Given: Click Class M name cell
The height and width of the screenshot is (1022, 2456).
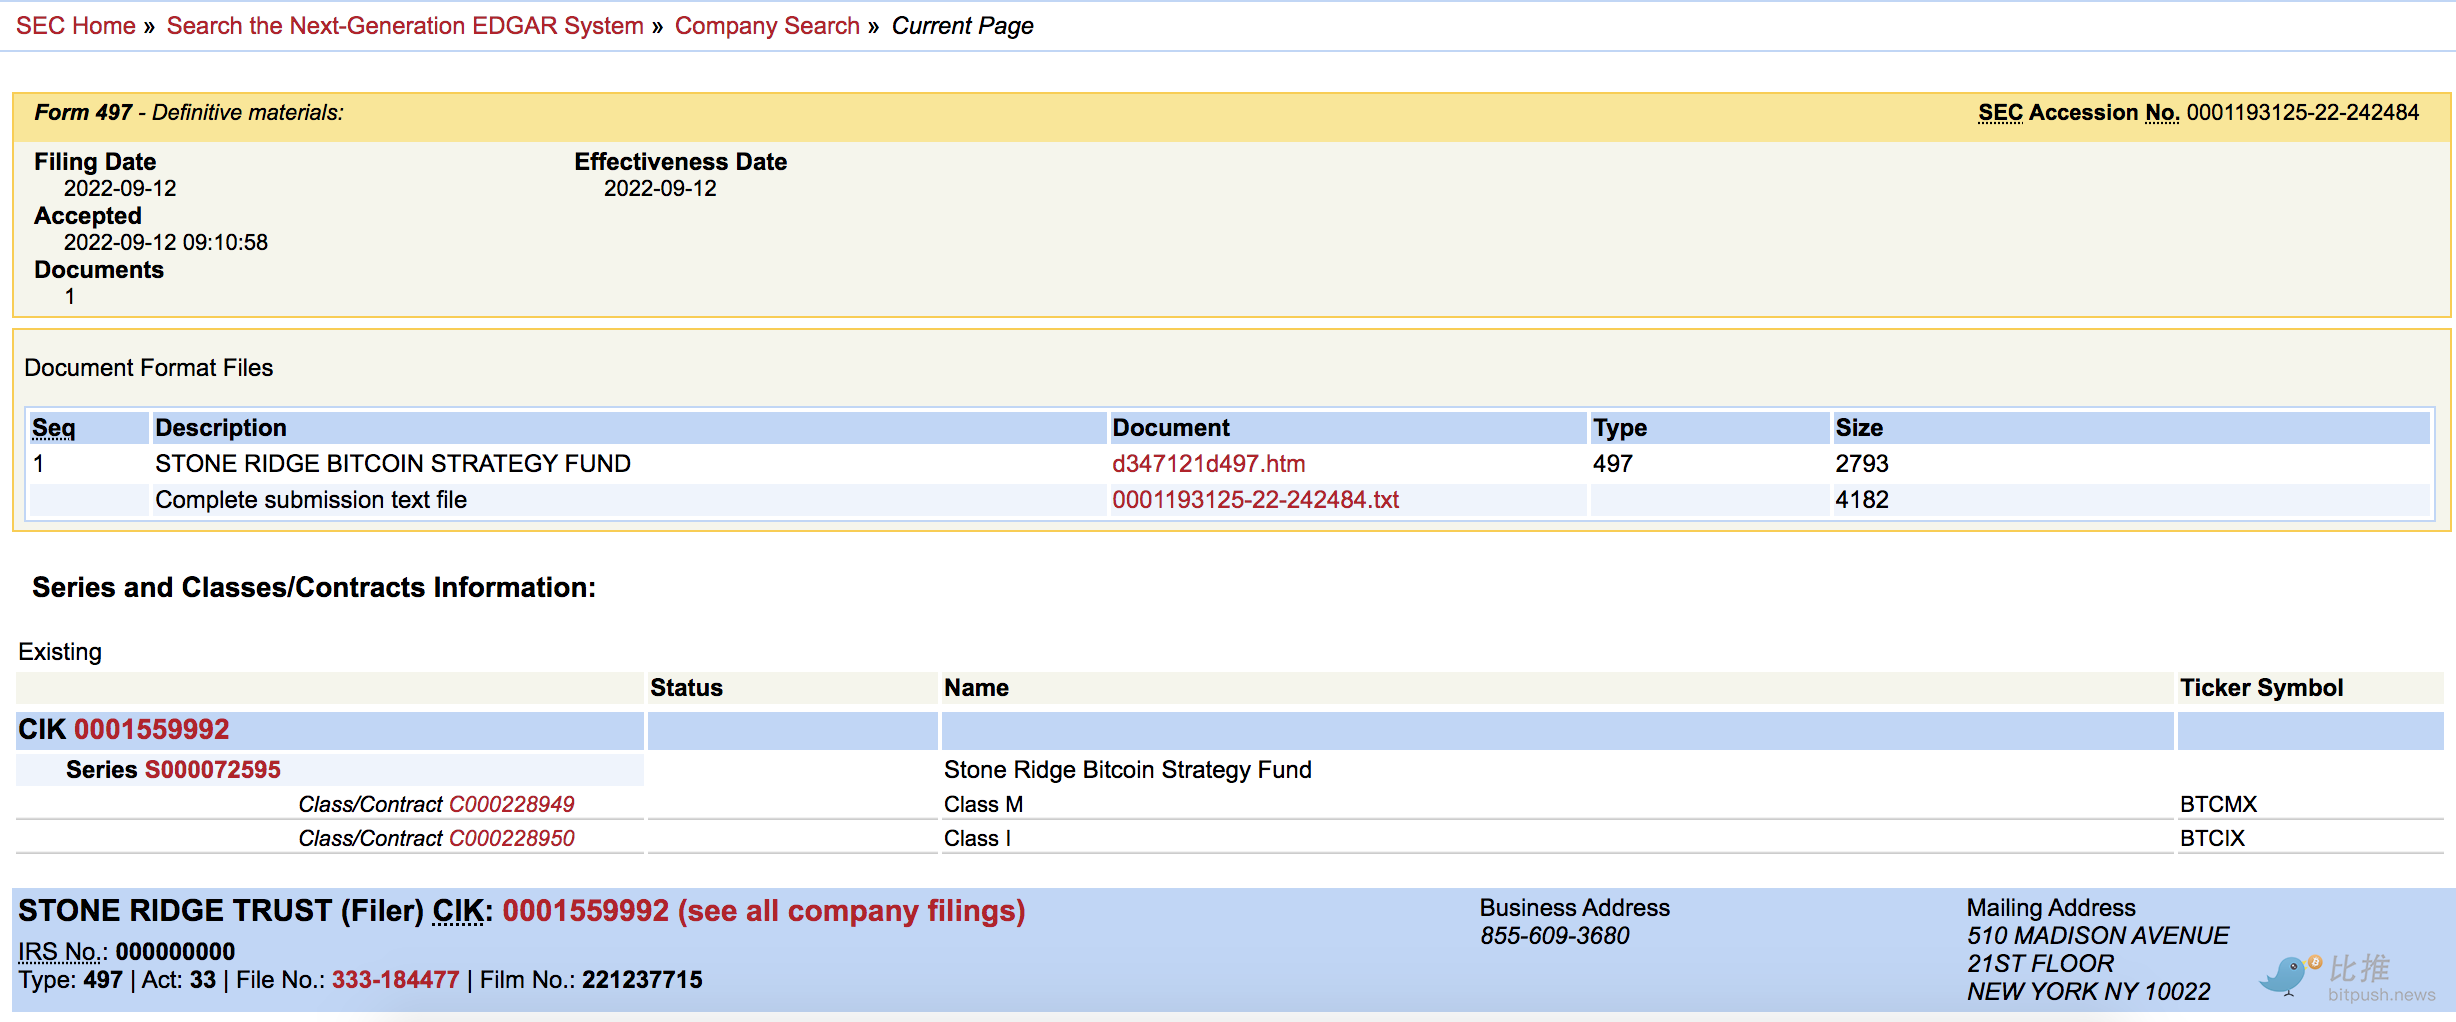Looking at the screenshot, I should pos(983,804).
